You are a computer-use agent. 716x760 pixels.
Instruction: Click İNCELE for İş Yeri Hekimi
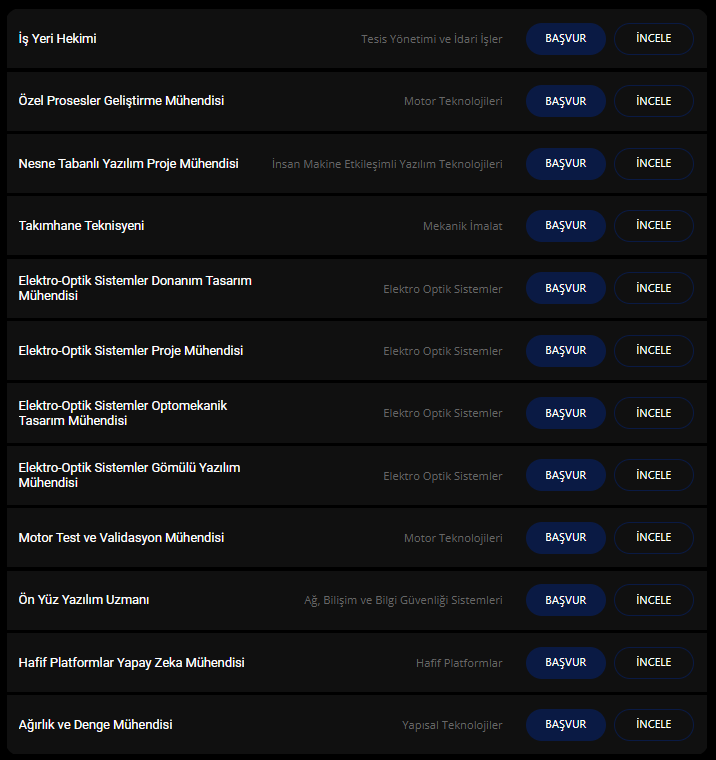click(x=653, y=39)
